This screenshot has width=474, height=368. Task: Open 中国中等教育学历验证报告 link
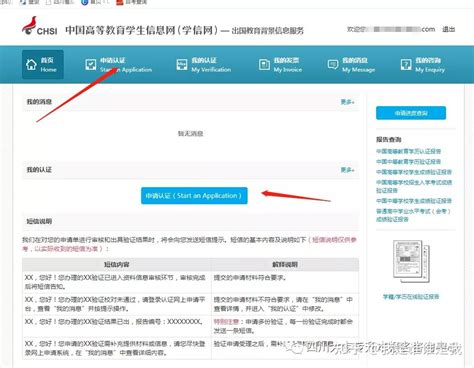[408, 162]
